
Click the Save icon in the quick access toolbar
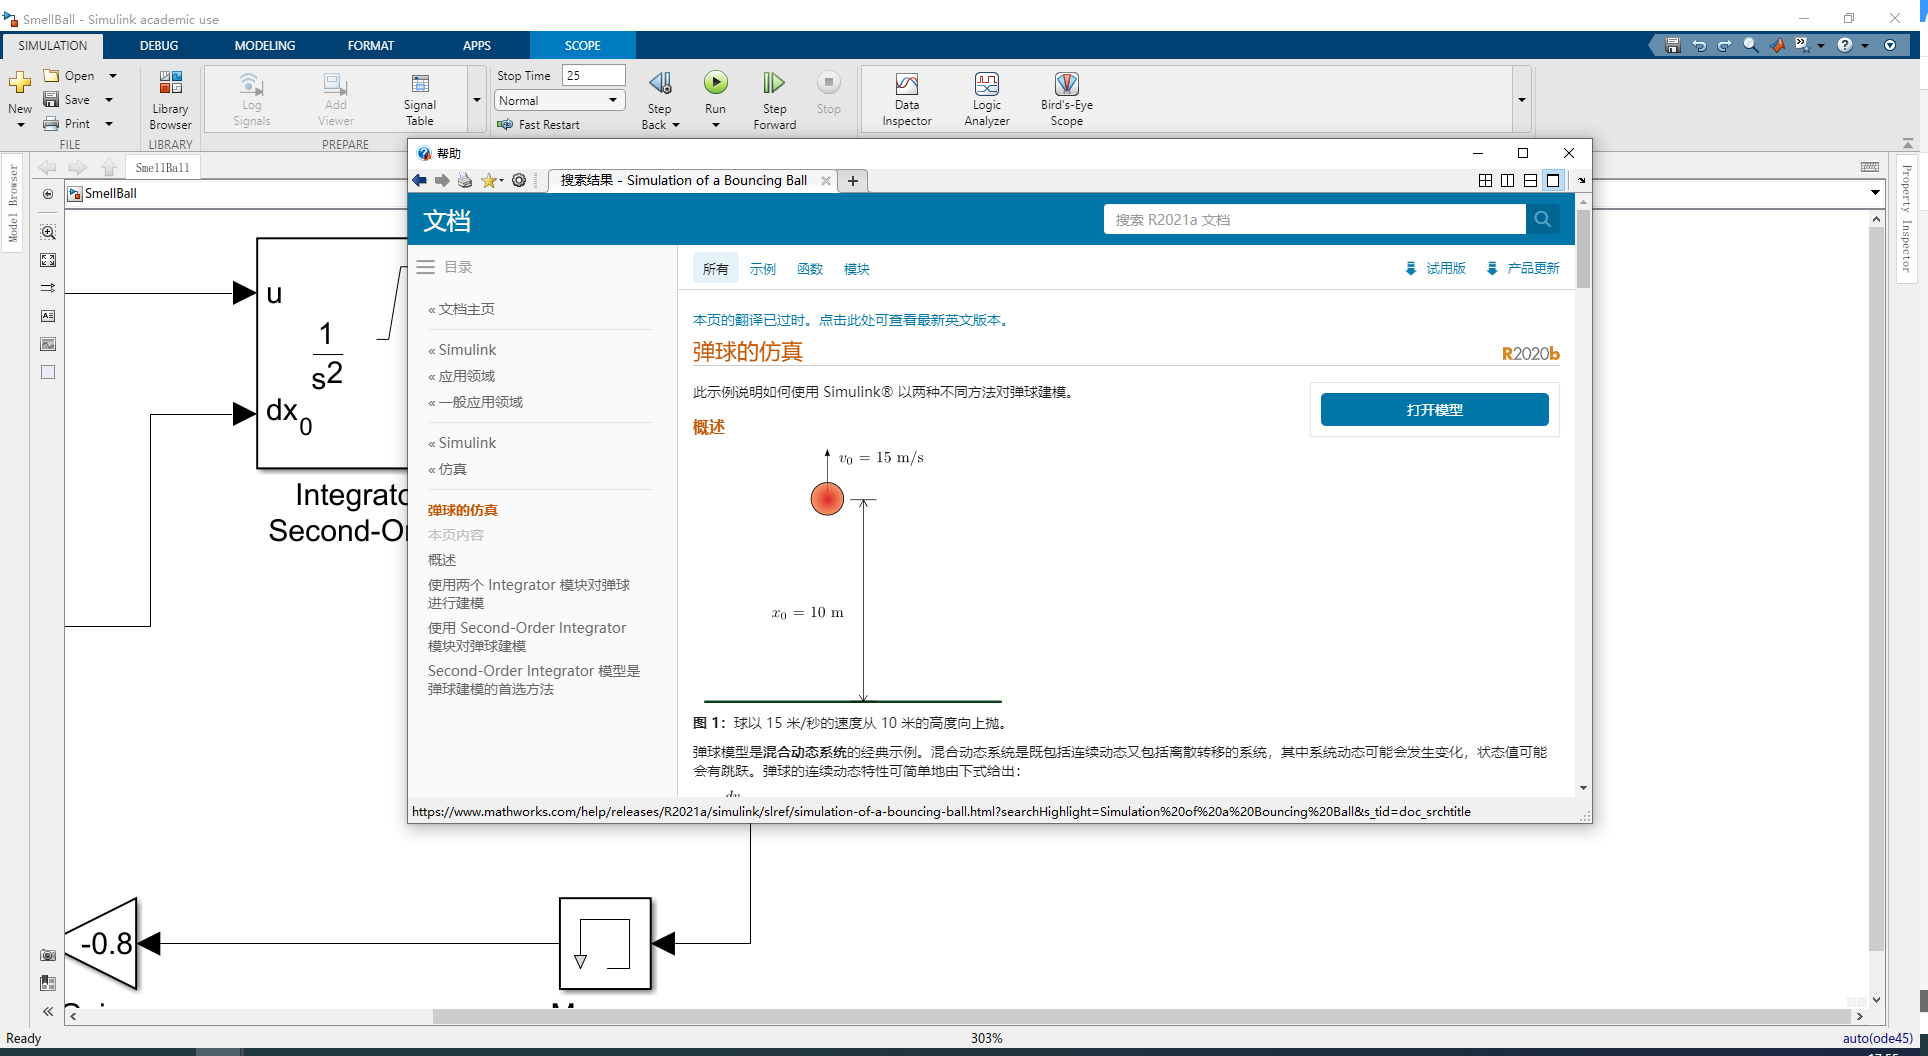[1672, 45]
